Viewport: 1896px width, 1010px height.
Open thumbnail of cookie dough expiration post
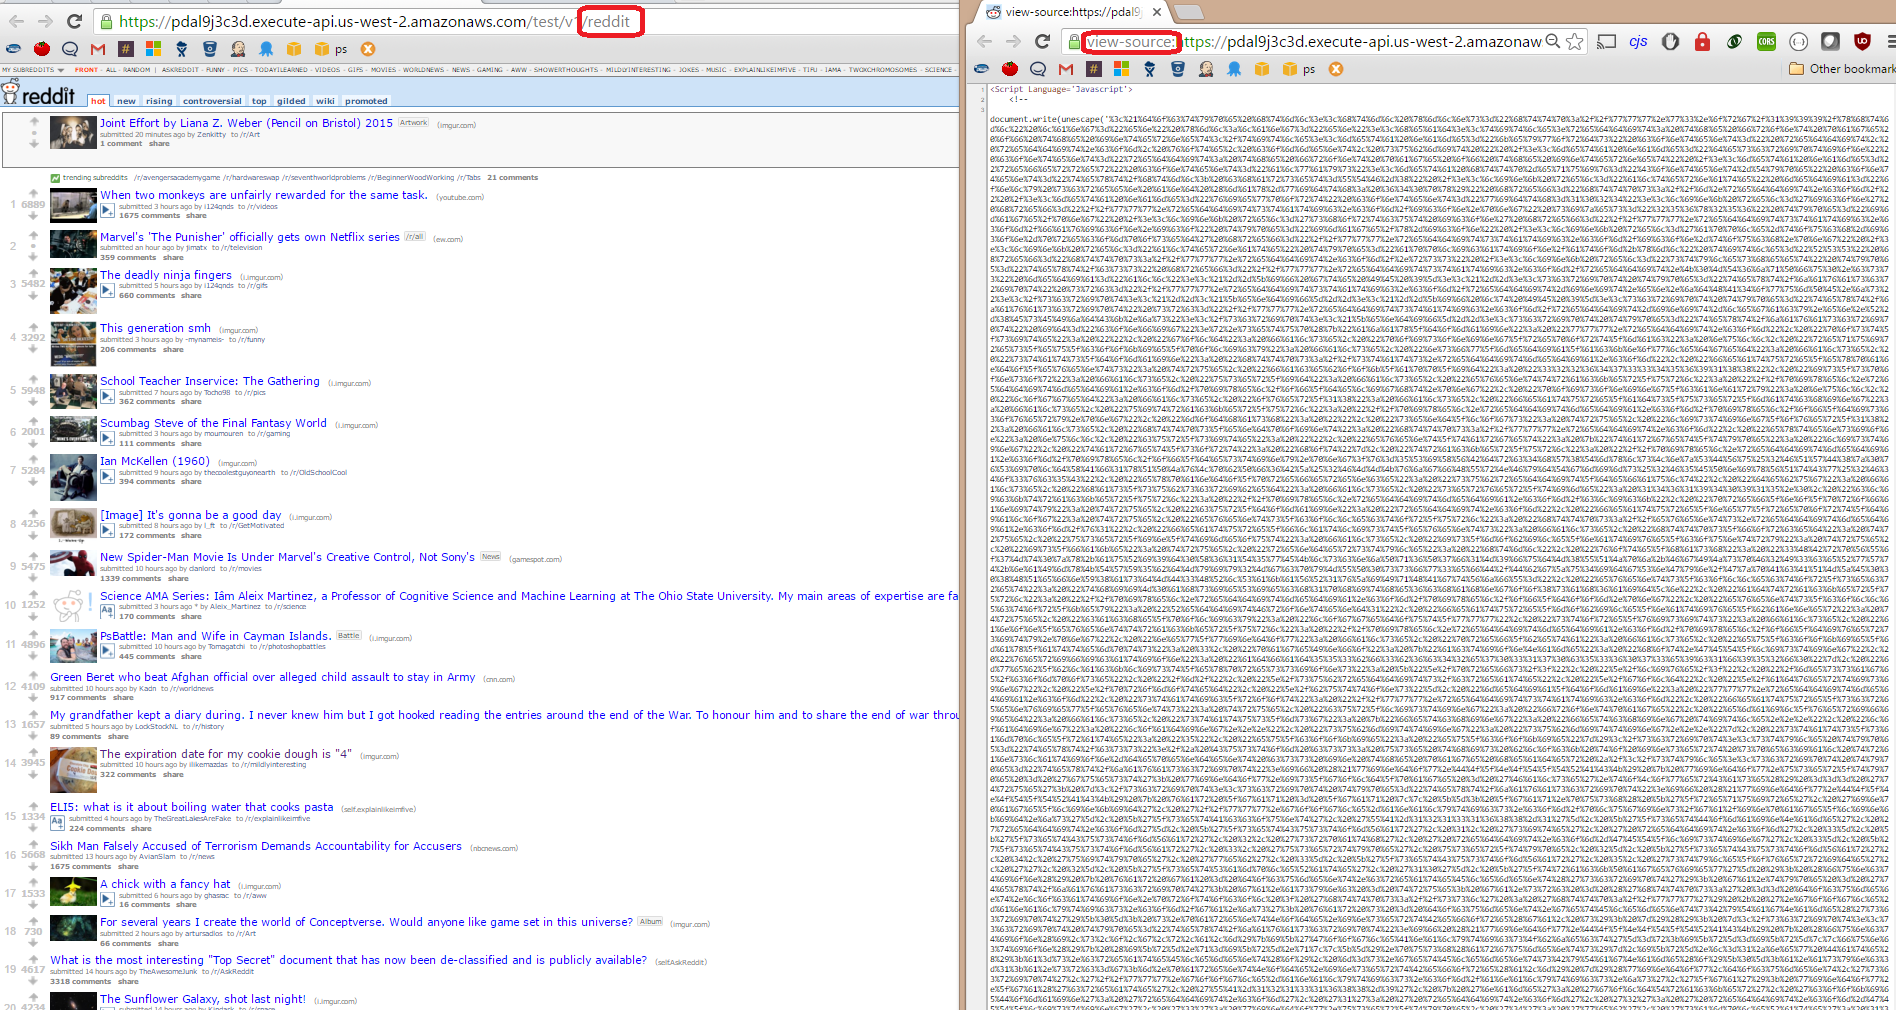click(x=73, y=769)
